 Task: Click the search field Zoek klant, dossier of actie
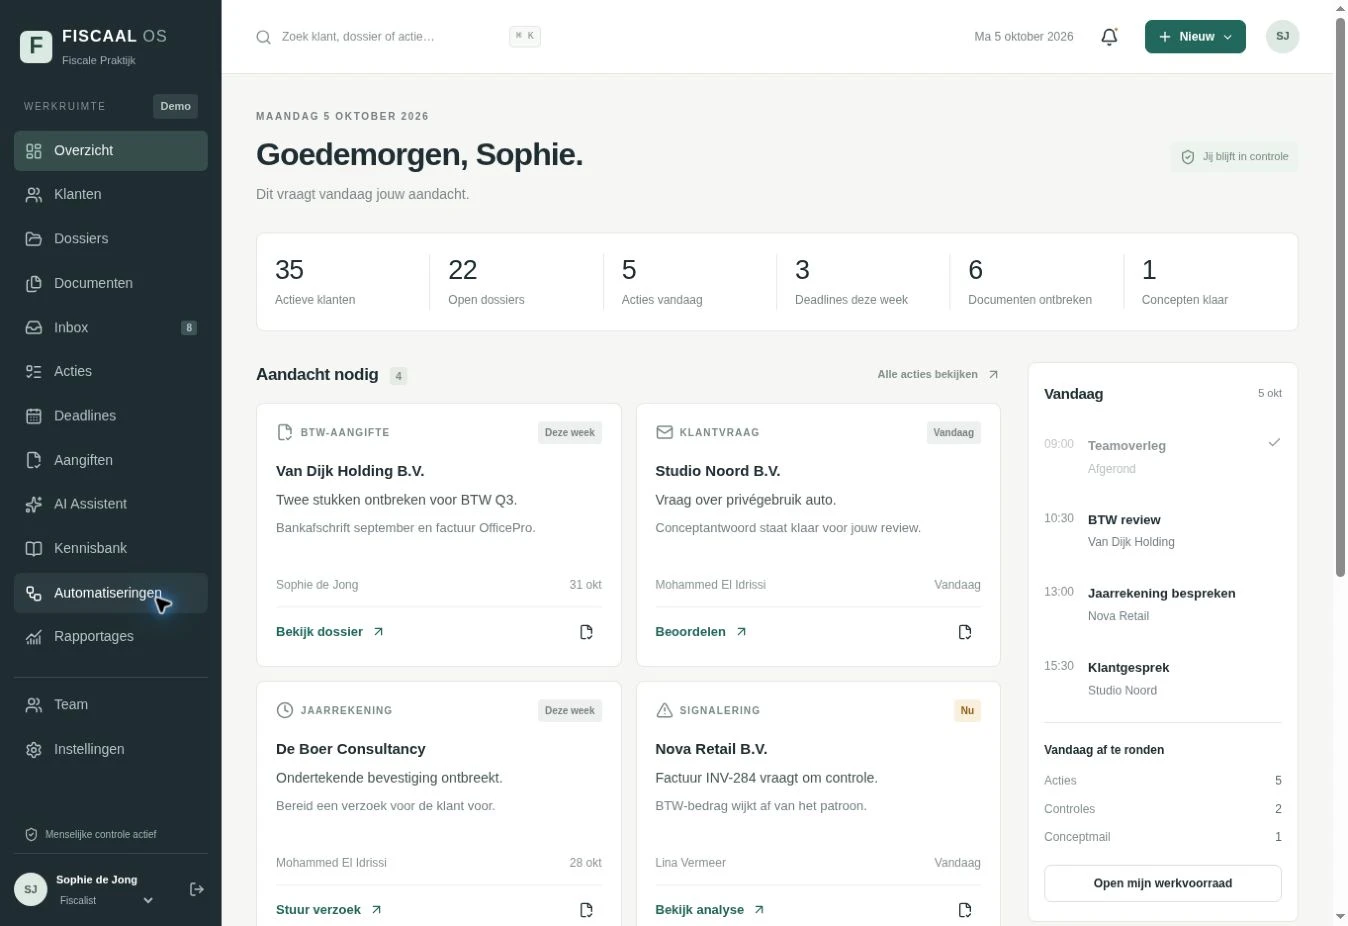[x=396, y=37]
